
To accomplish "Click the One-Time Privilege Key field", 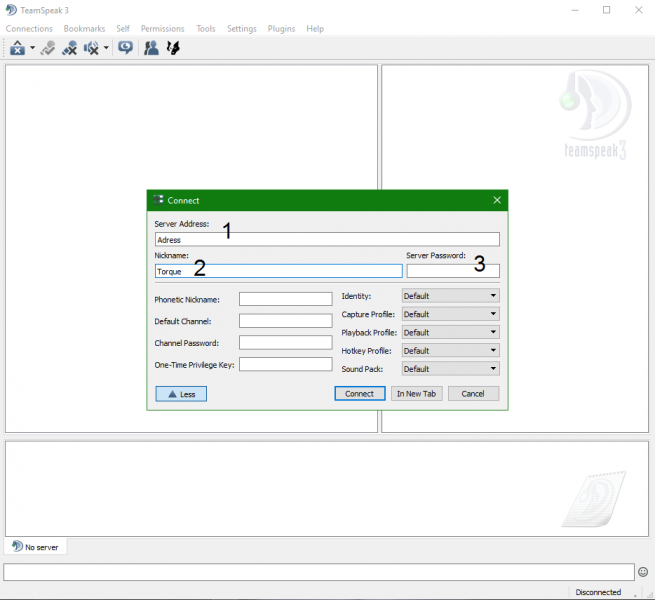I will [286, 364].
